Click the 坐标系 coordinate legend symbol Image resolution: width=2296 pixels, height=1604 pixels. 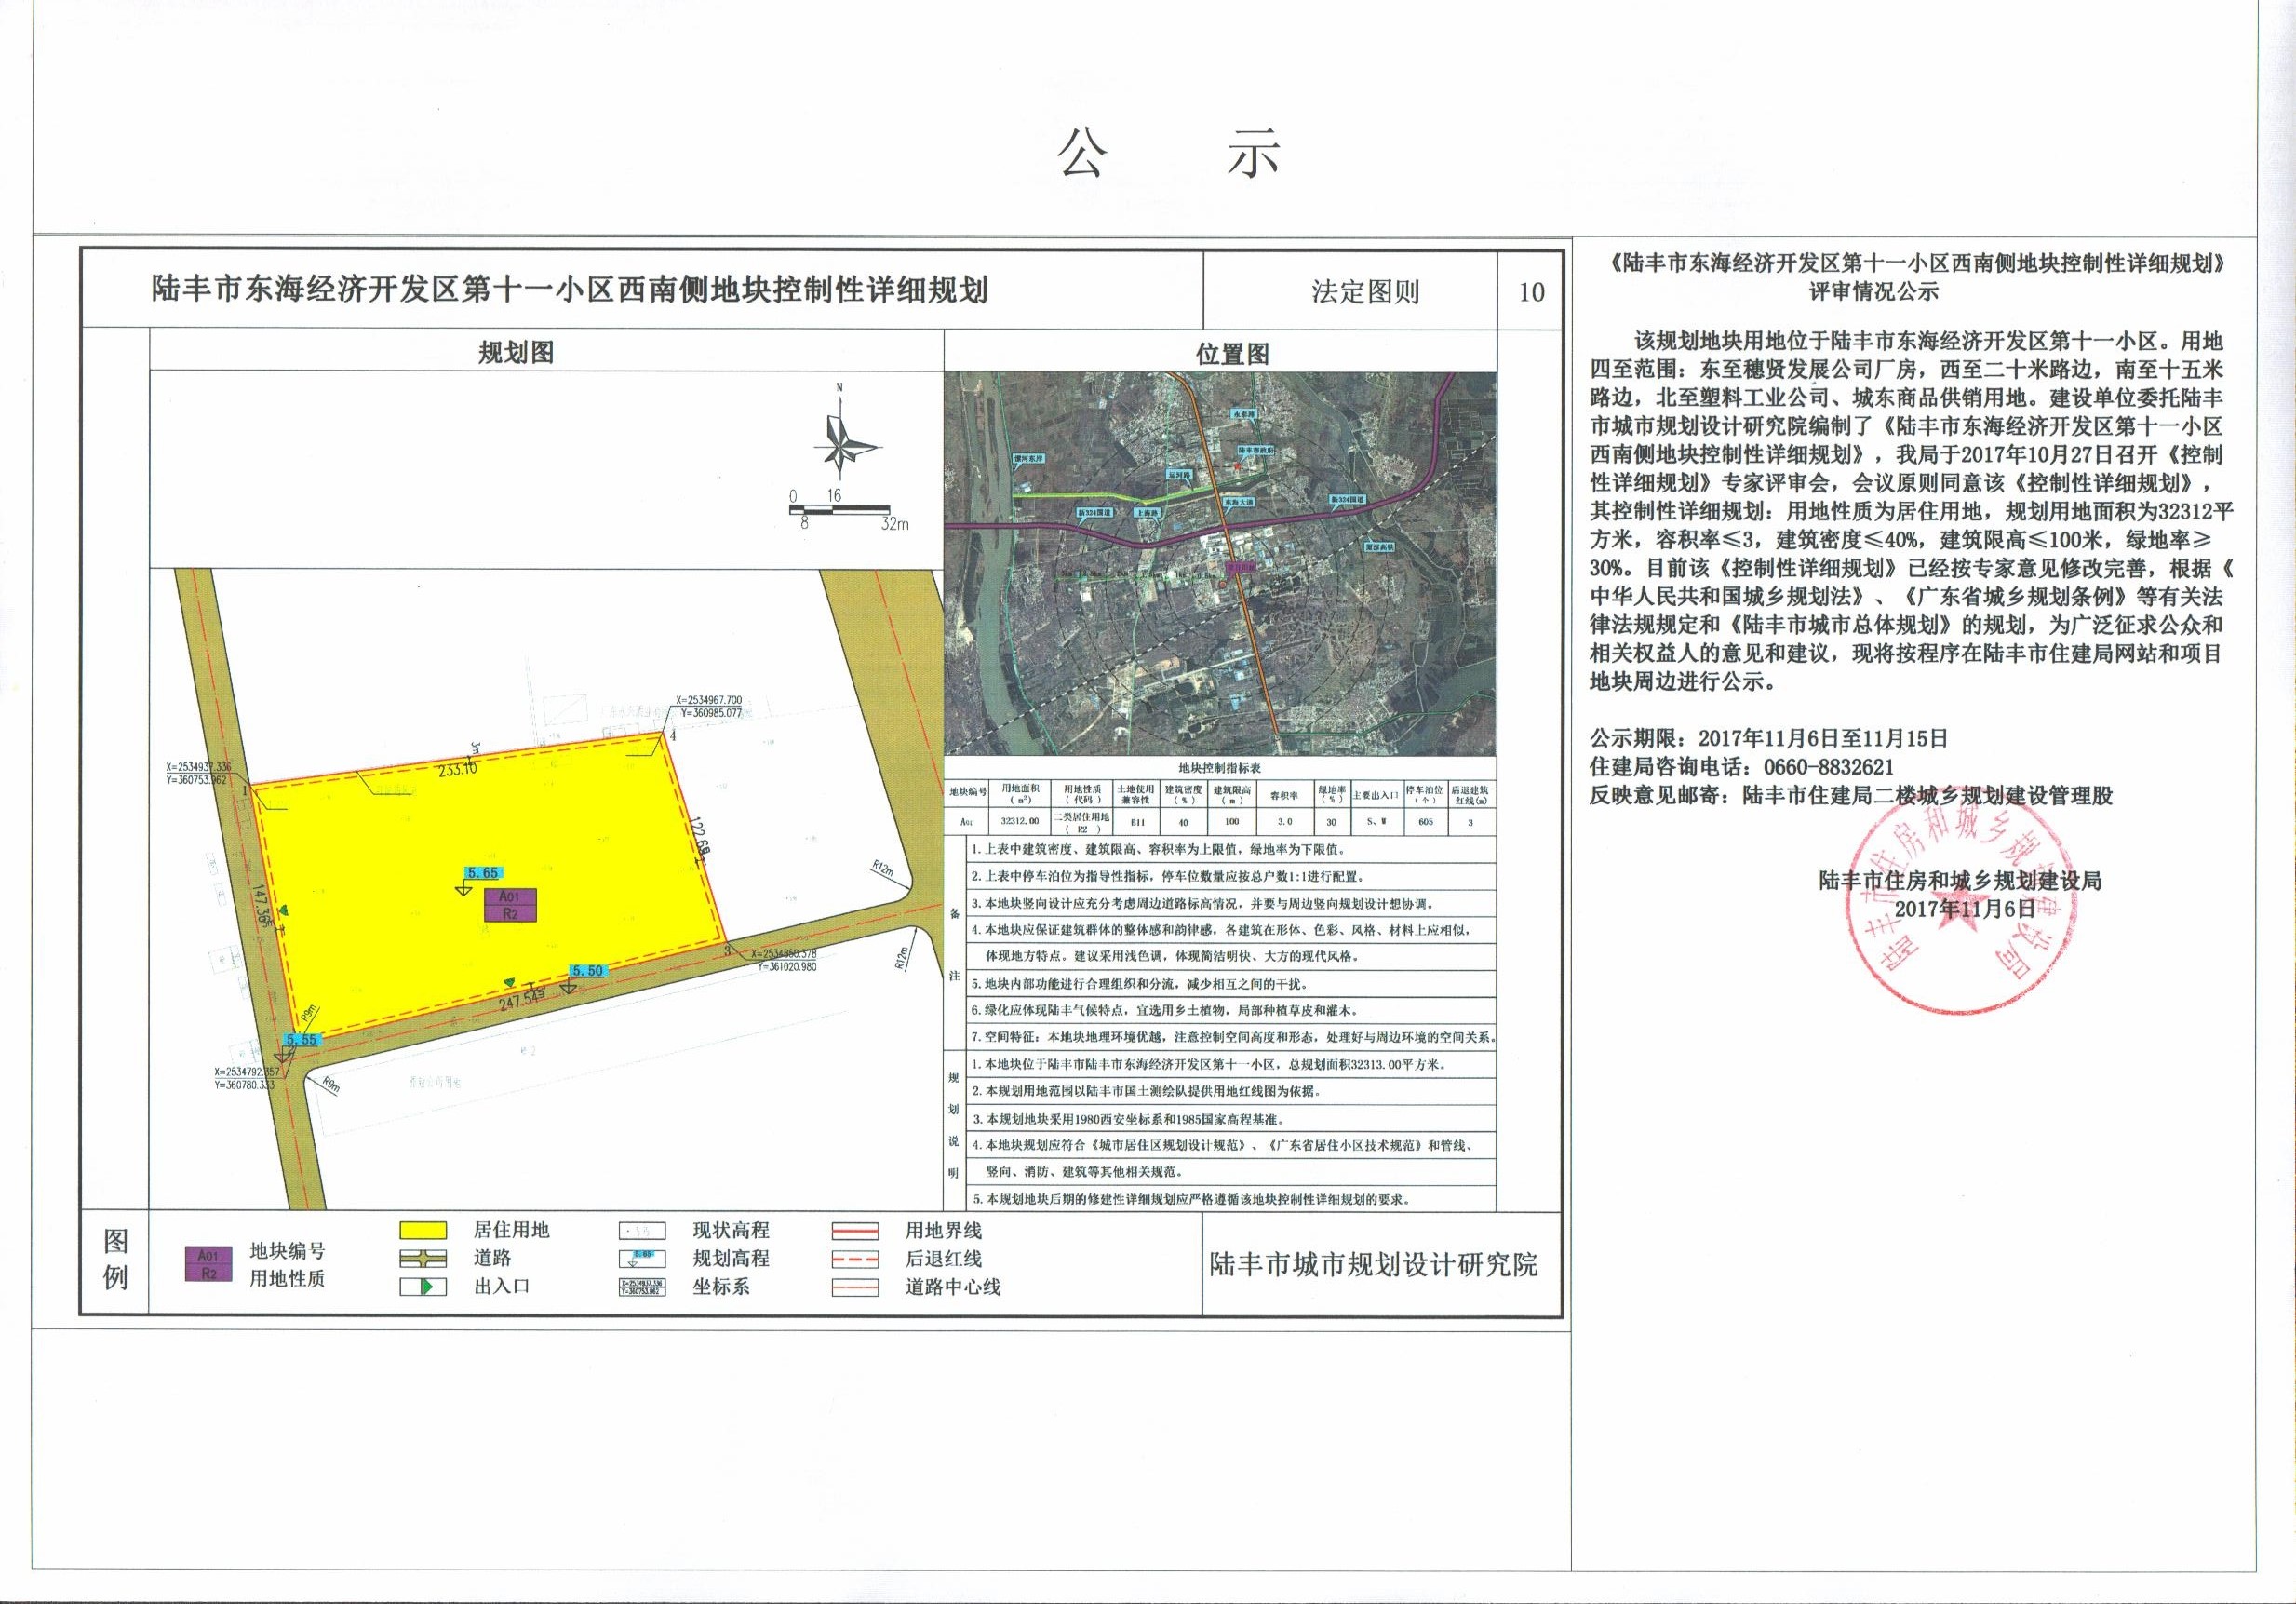coord(642,1286)
